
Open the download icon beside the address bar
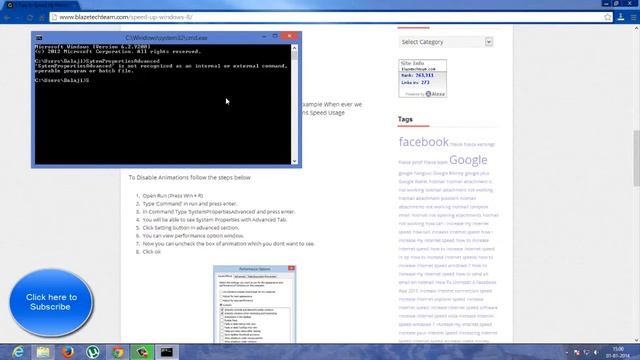click(621, 17)
